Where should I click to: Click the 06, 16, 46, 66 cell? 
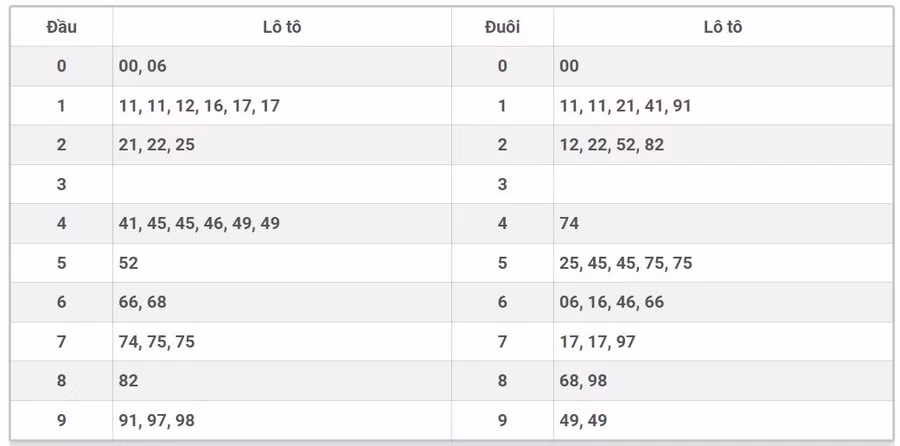pyautogui.click(x=611, y=302)
